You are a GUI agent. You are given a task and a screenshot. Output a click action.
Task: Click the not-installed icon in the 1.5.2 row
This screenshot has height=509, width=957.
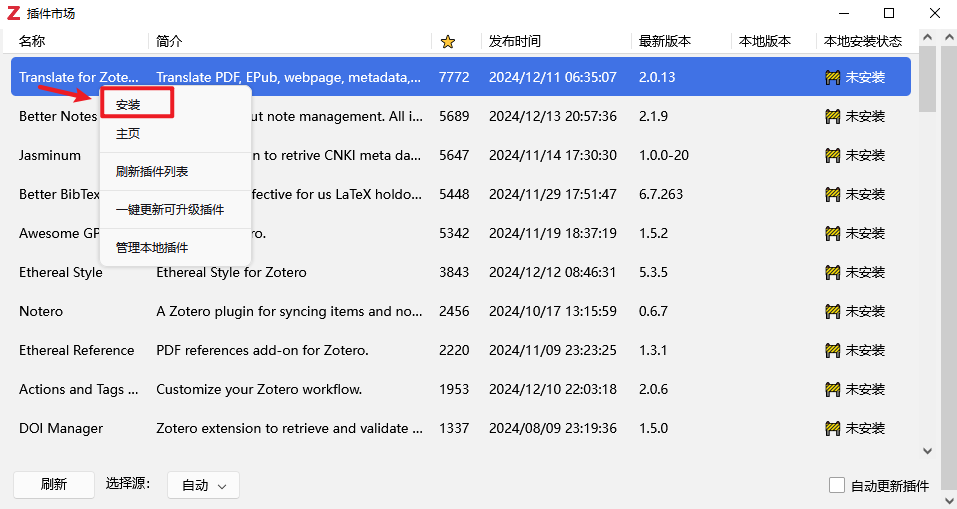[x=832, y=234]
